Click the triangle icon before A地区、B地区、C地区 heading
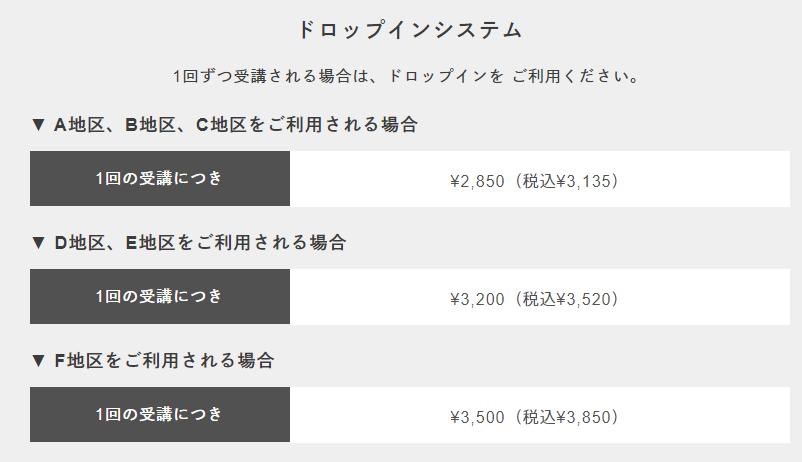The height and width of the screenshot is (462, 802). tap(38, 124)
